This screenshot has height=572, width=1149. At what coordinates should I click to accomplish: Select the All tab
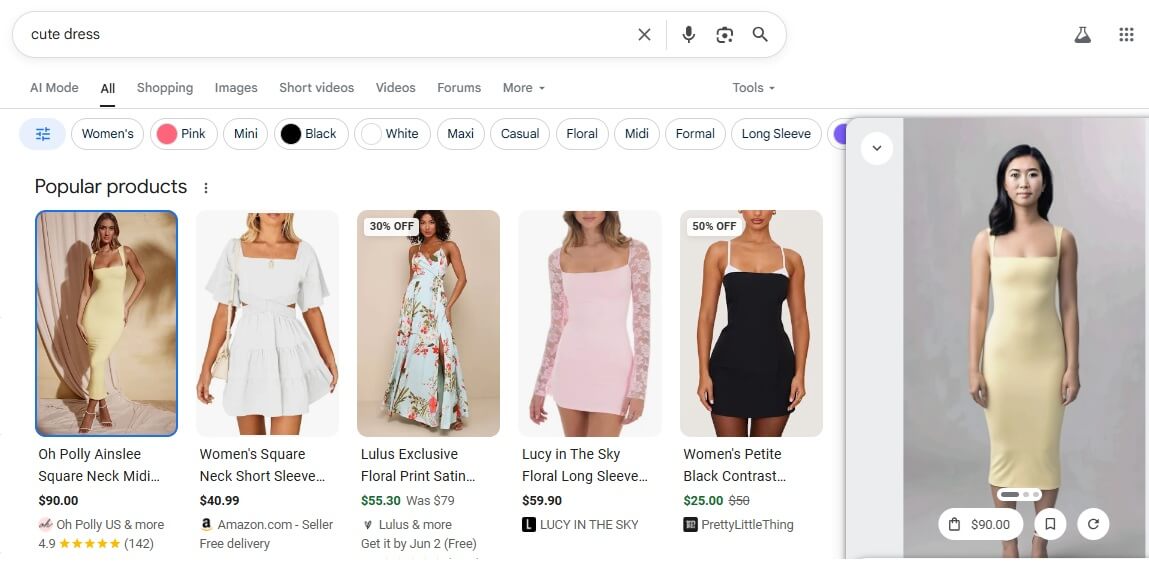[108, 89]
